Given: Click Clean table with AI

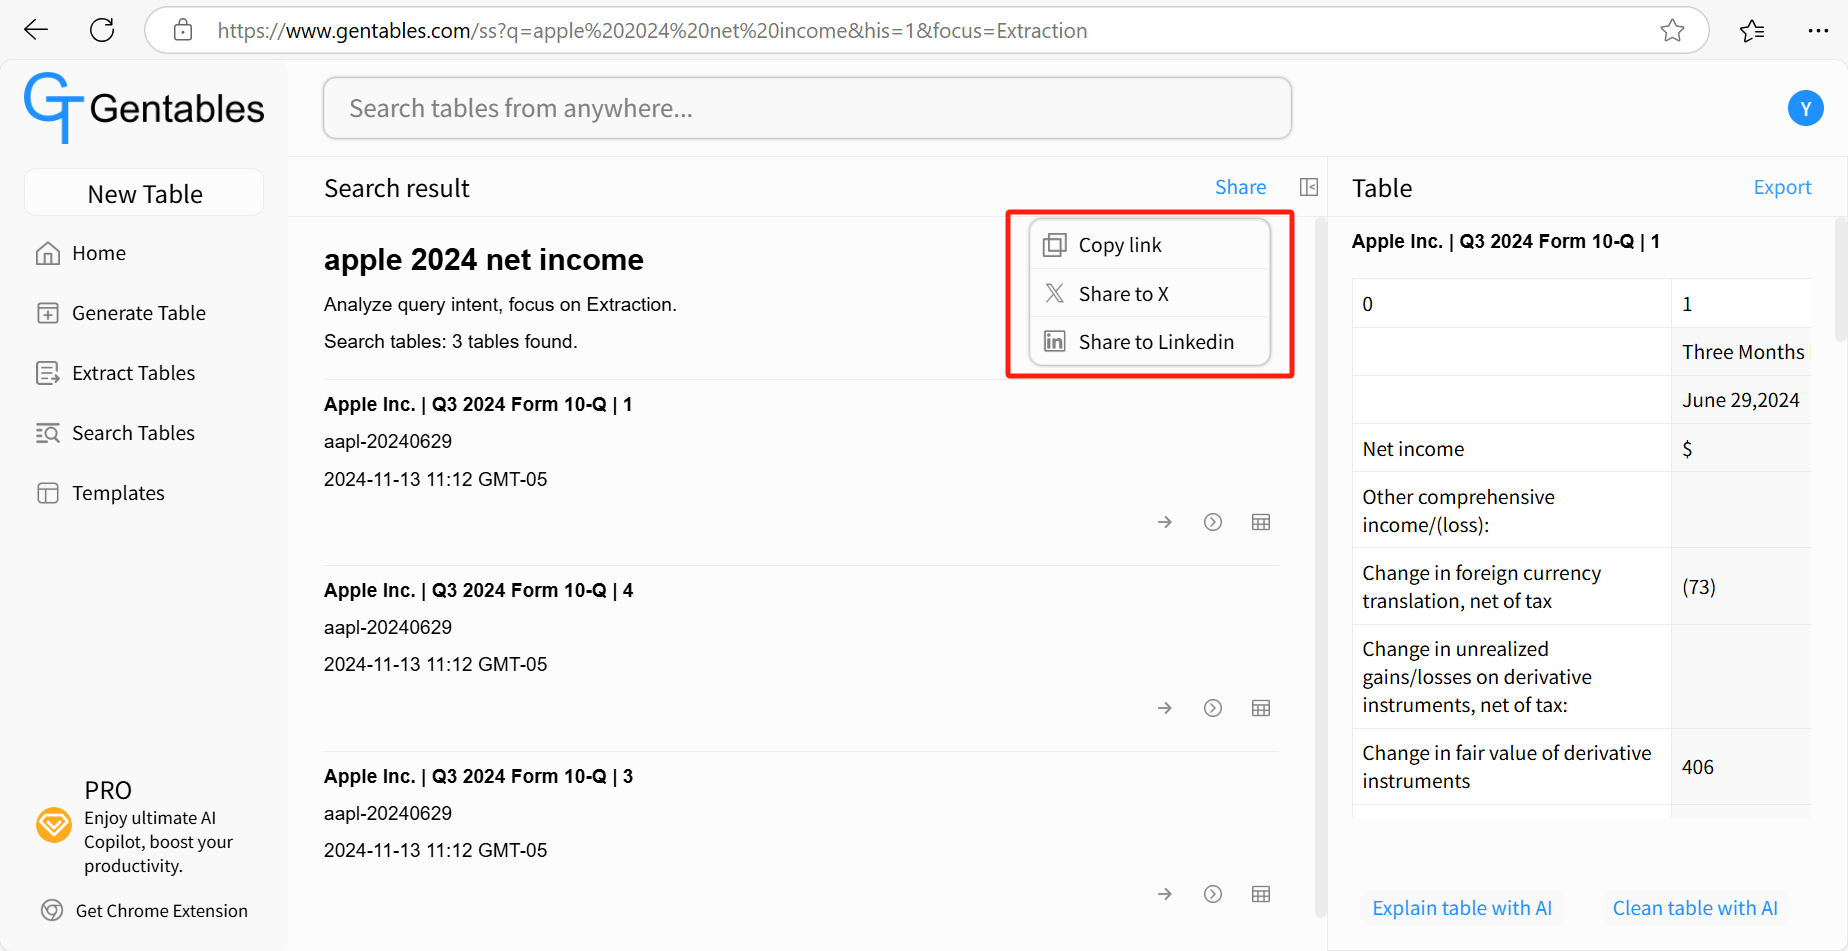Looking at the screenshot, I should pyautogui.click(x=1695, y=908).
